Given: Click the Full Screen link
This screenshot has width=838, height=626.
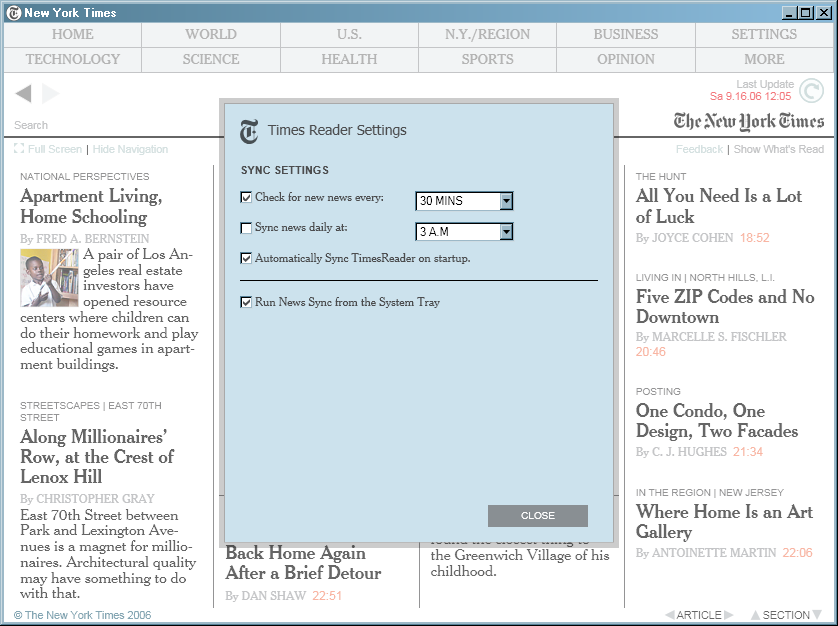Looking at the screenshot, I should pyautogui.click(x=55, y=149).
